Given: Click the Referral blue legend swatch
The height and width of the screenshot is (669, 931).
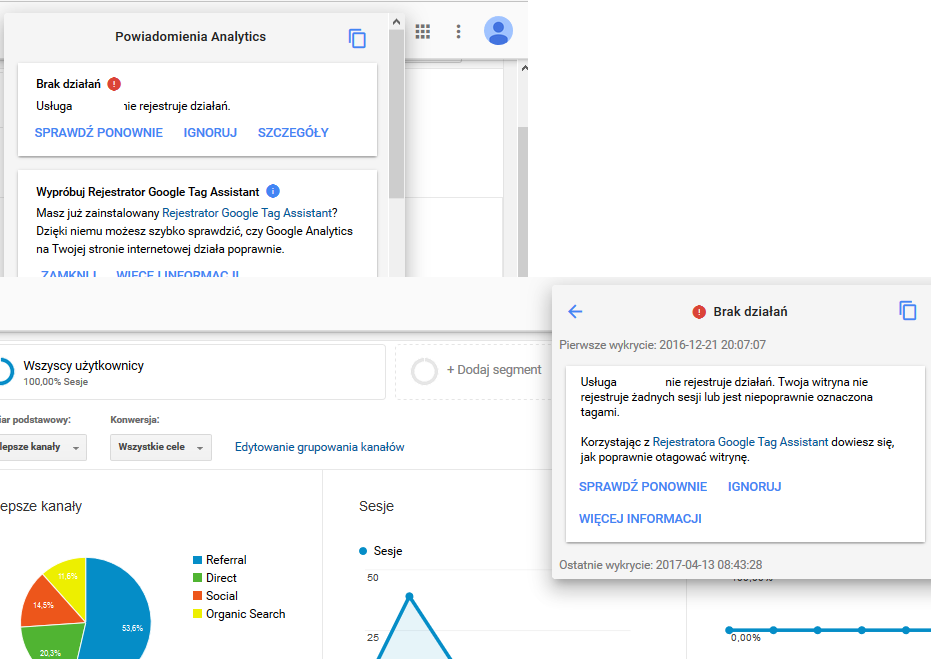Looking at the screenshot, I should coord(198,560).
